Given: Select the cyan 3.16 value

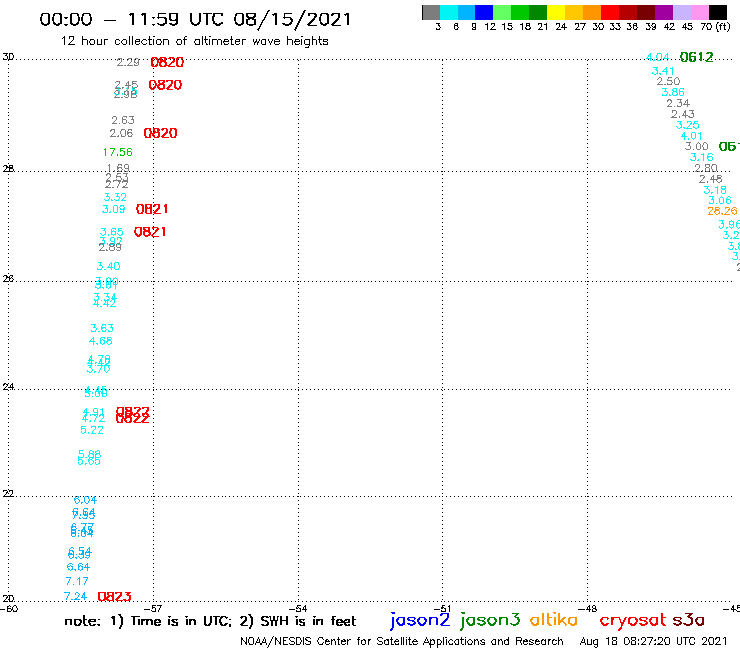Looking at the screenshot, I should (x=701, y=157).
